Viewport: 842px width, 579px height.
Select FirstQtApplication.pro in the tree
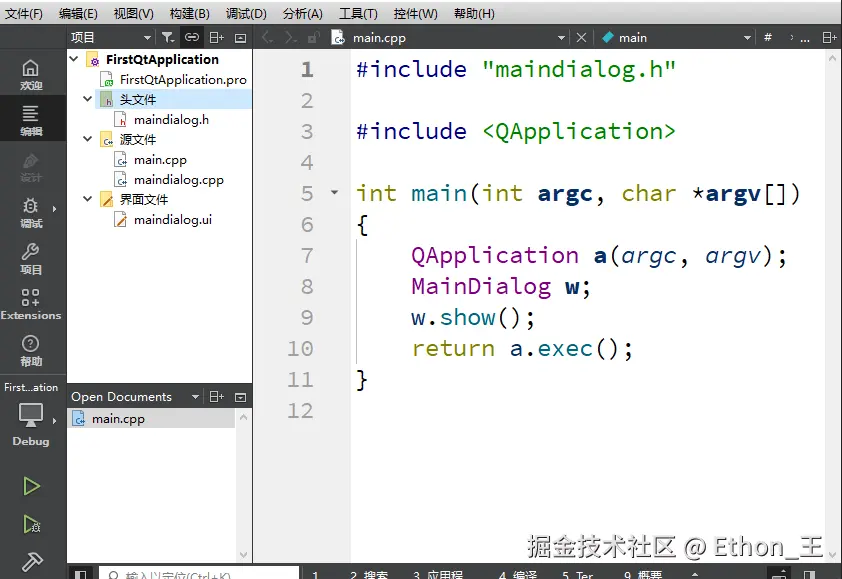click(x=183, y=79)
